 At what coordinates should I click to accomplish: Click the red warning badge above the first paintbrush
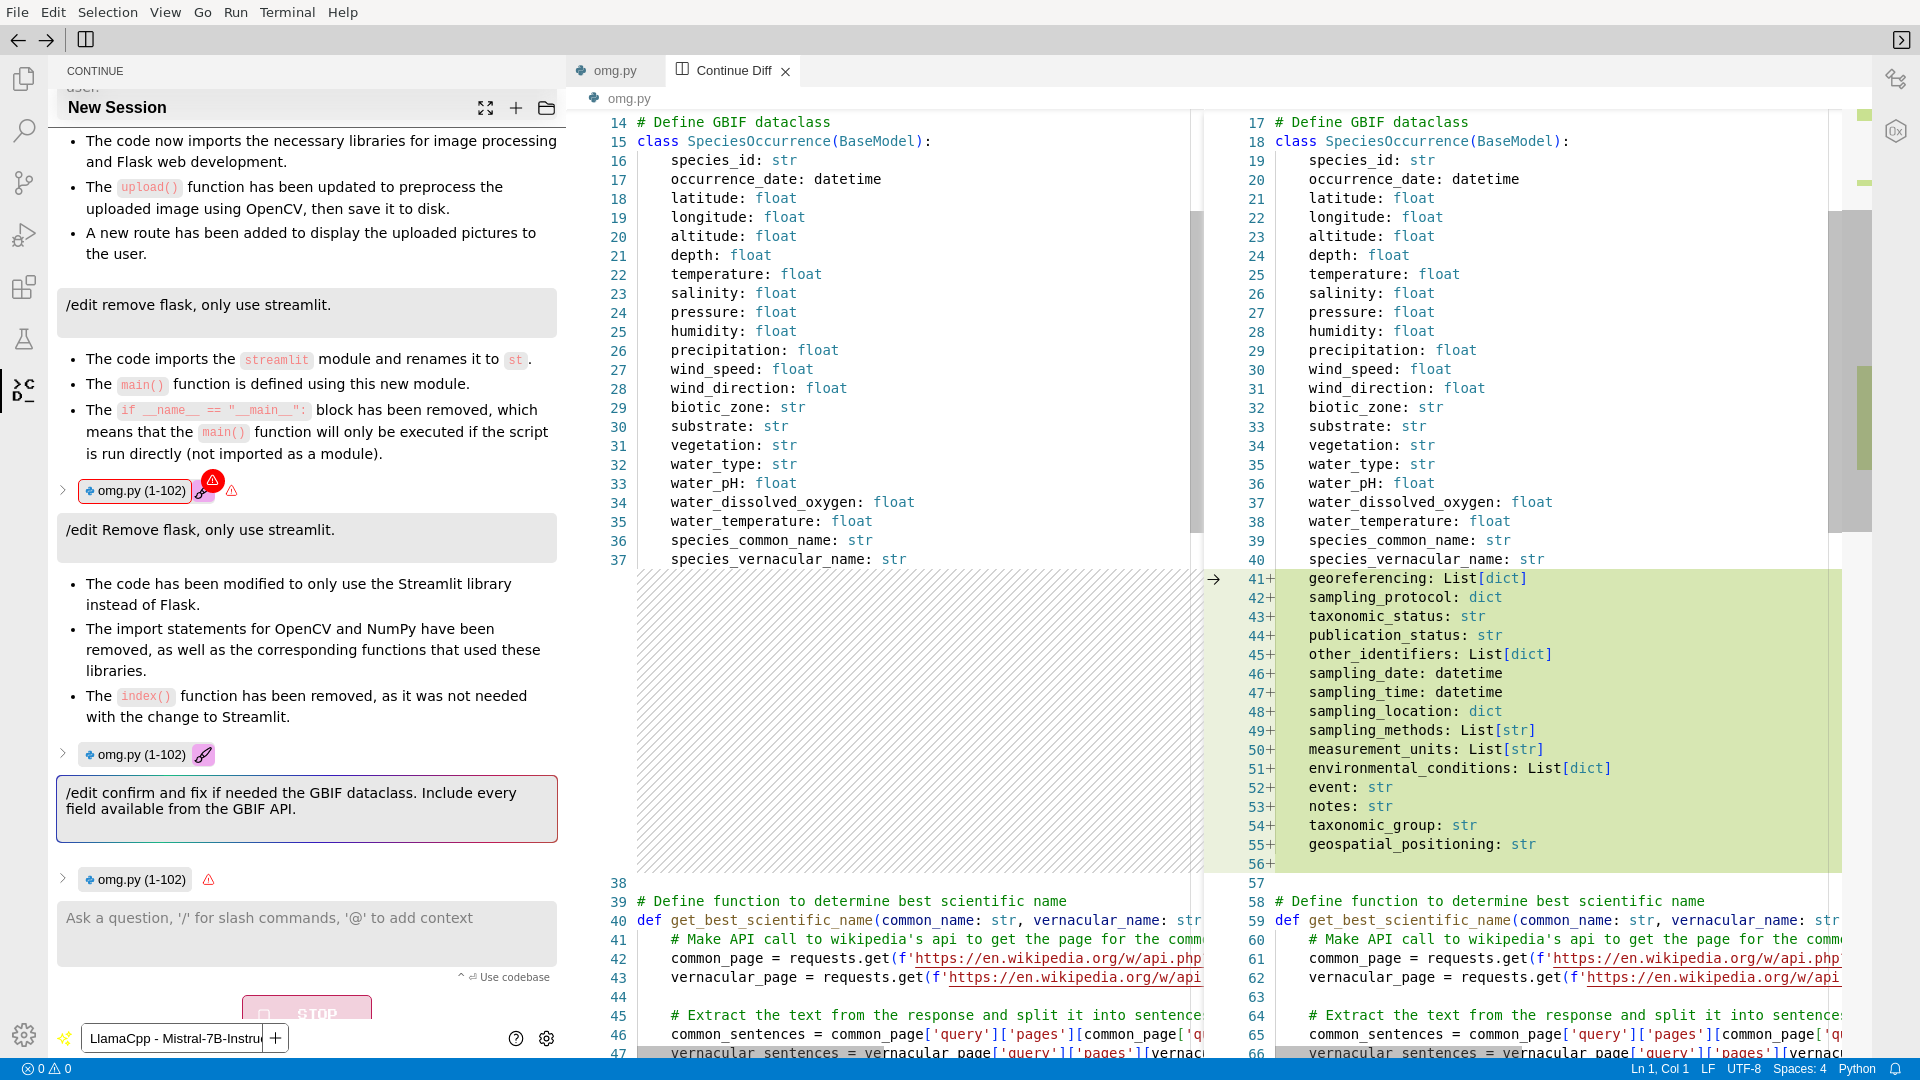coord(213,481)
